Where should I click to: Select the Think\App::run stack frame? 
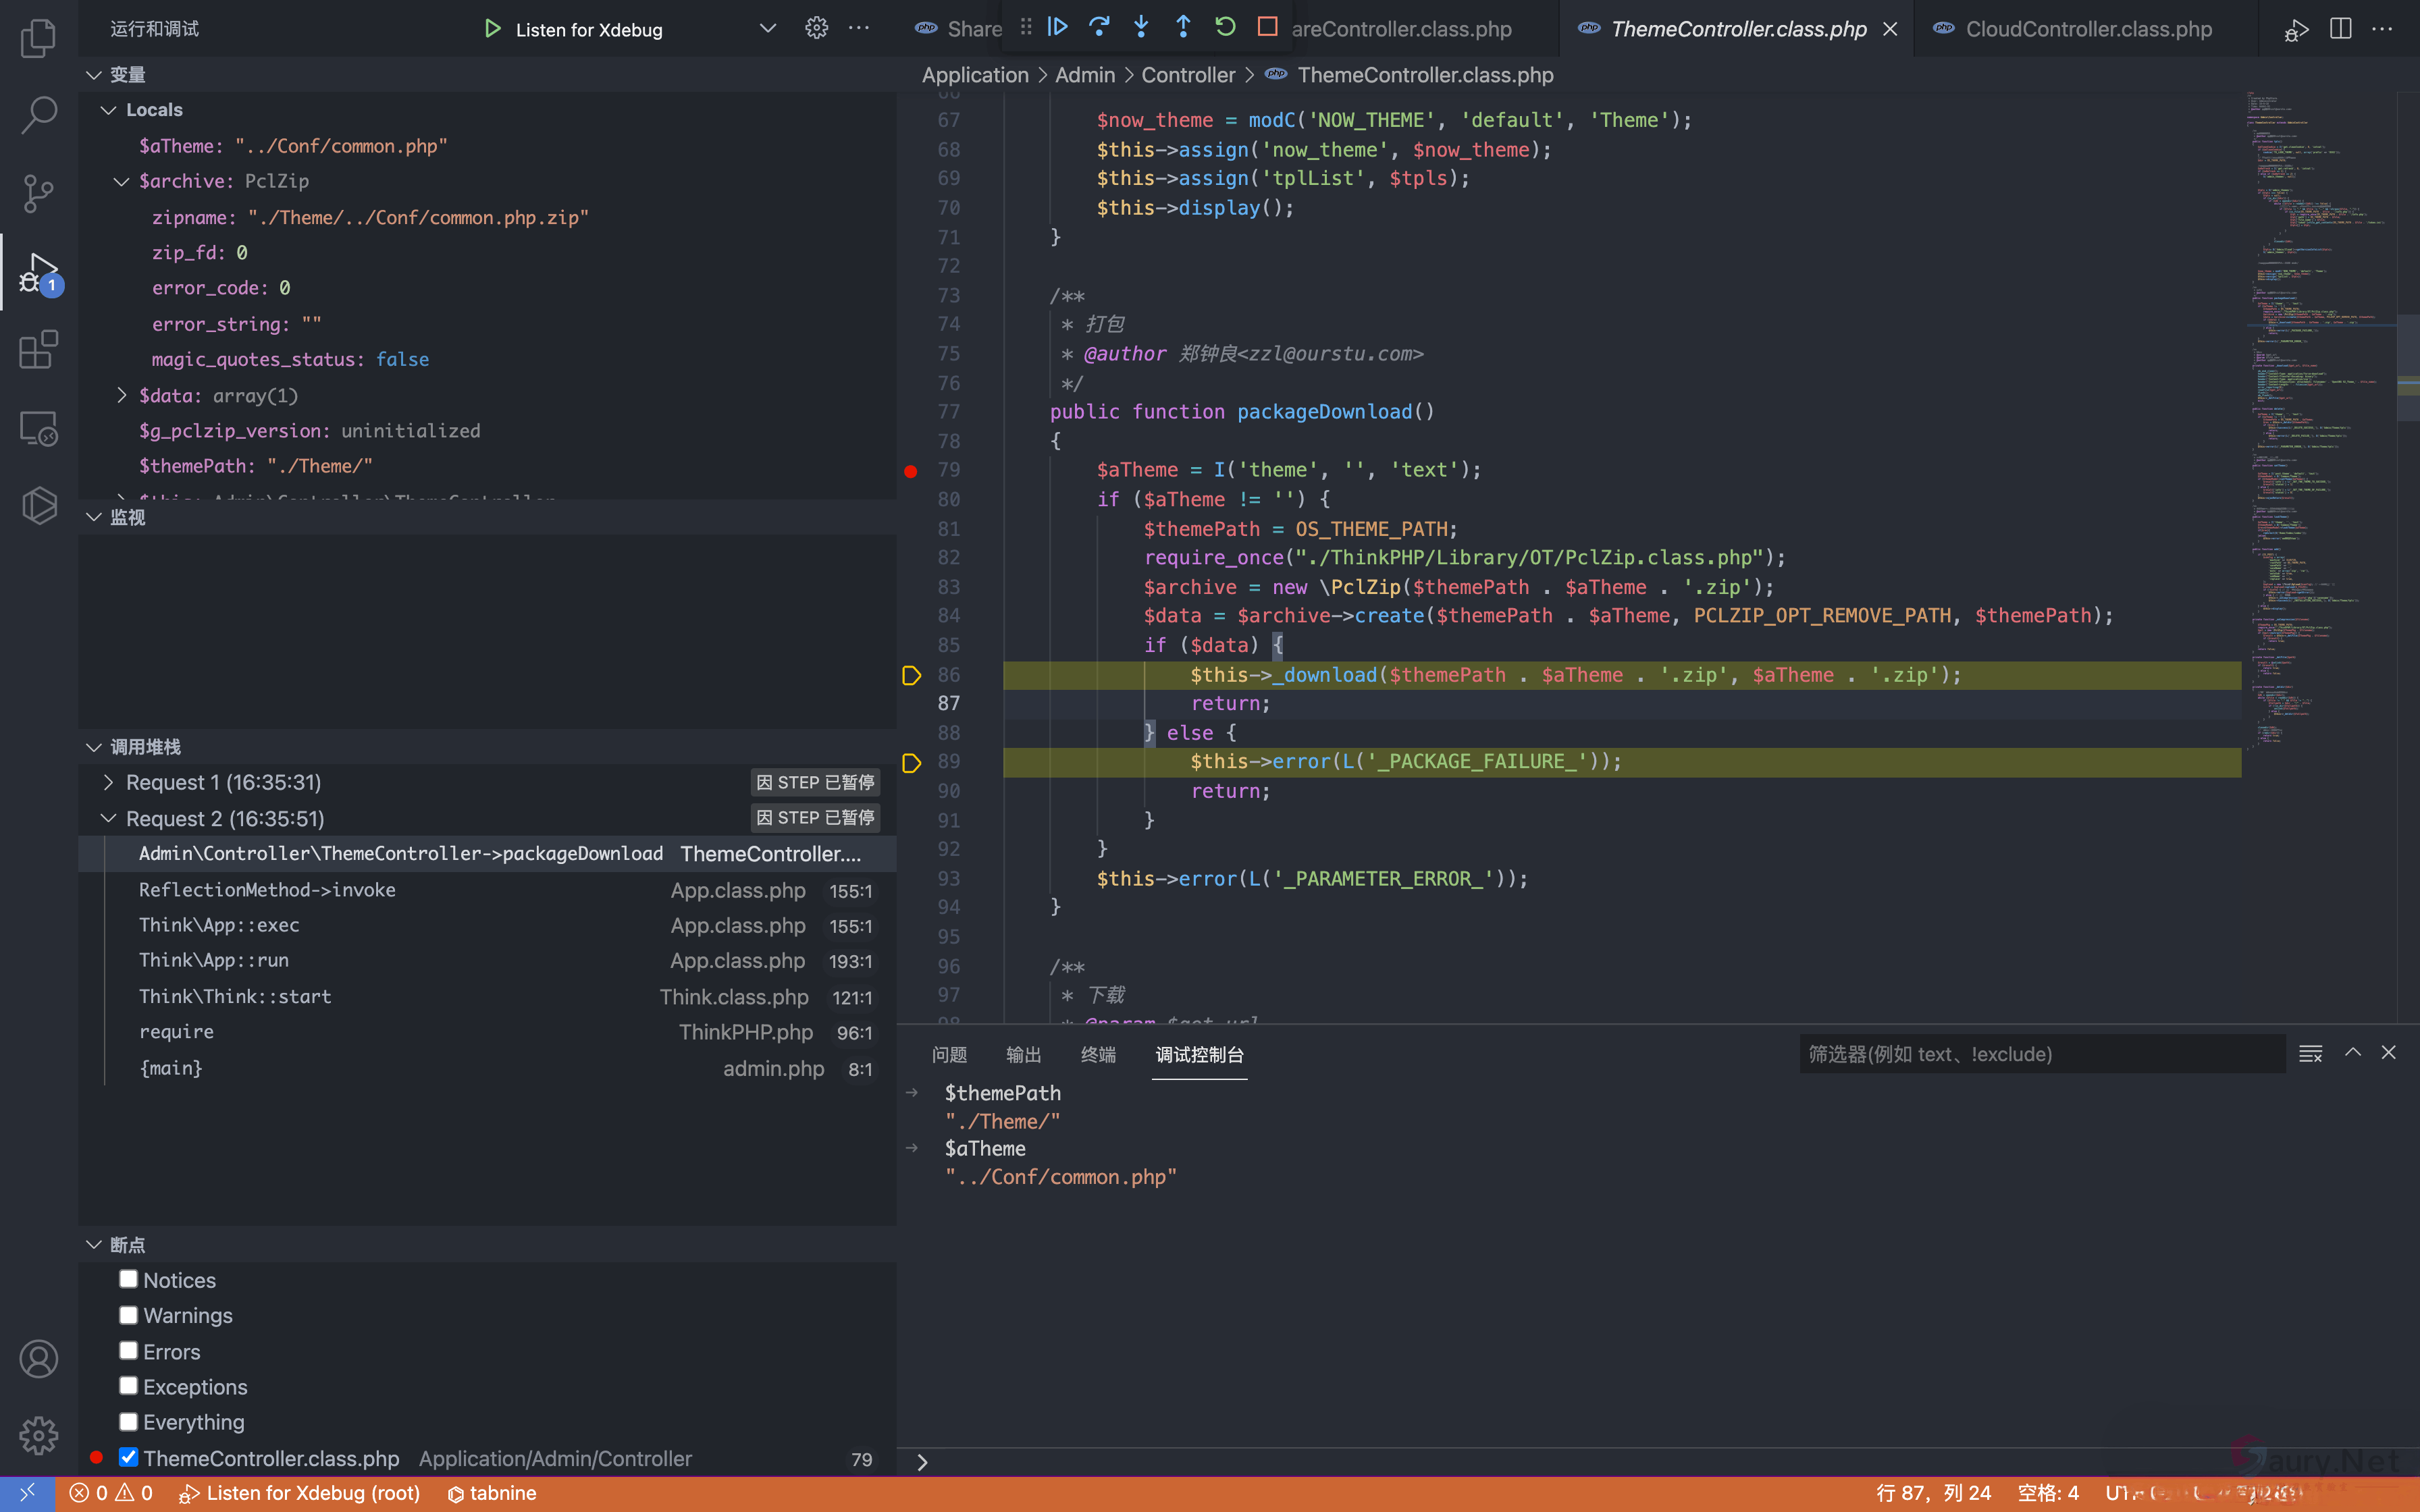[x=214, y=960]
